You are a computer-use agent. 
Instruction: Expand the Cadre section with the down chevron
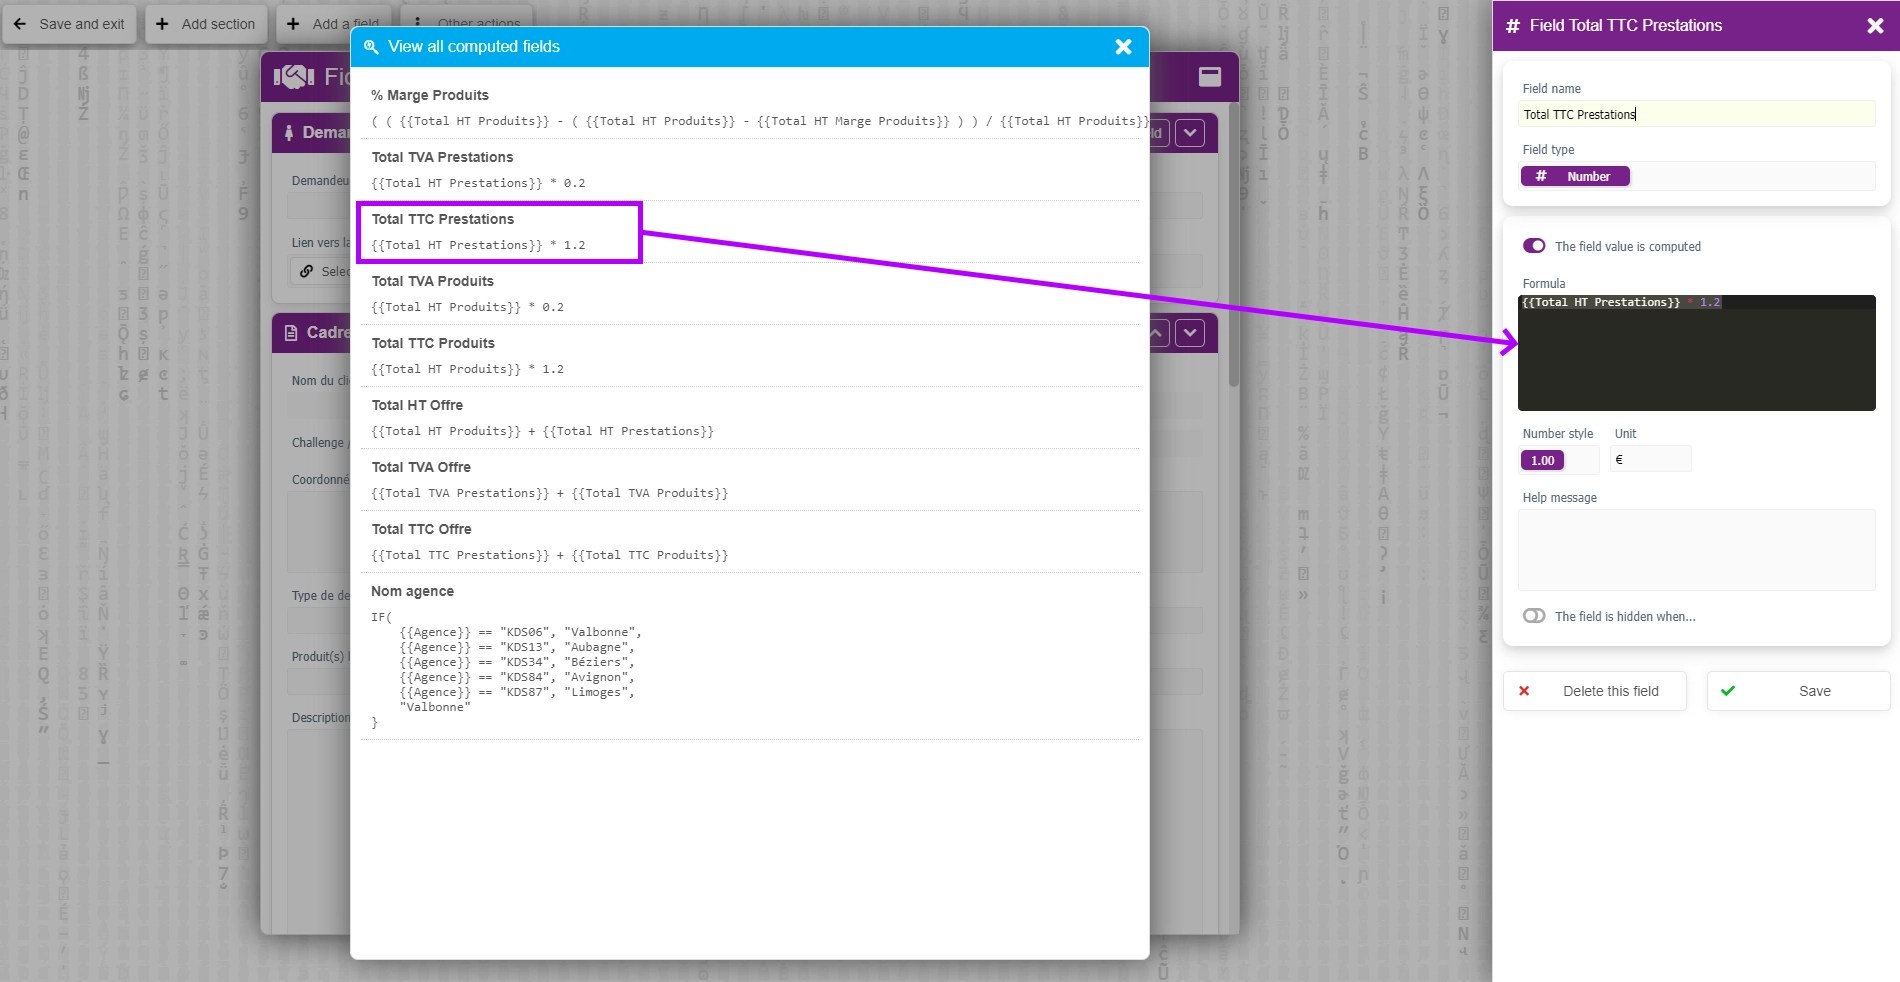point(1190,333)
